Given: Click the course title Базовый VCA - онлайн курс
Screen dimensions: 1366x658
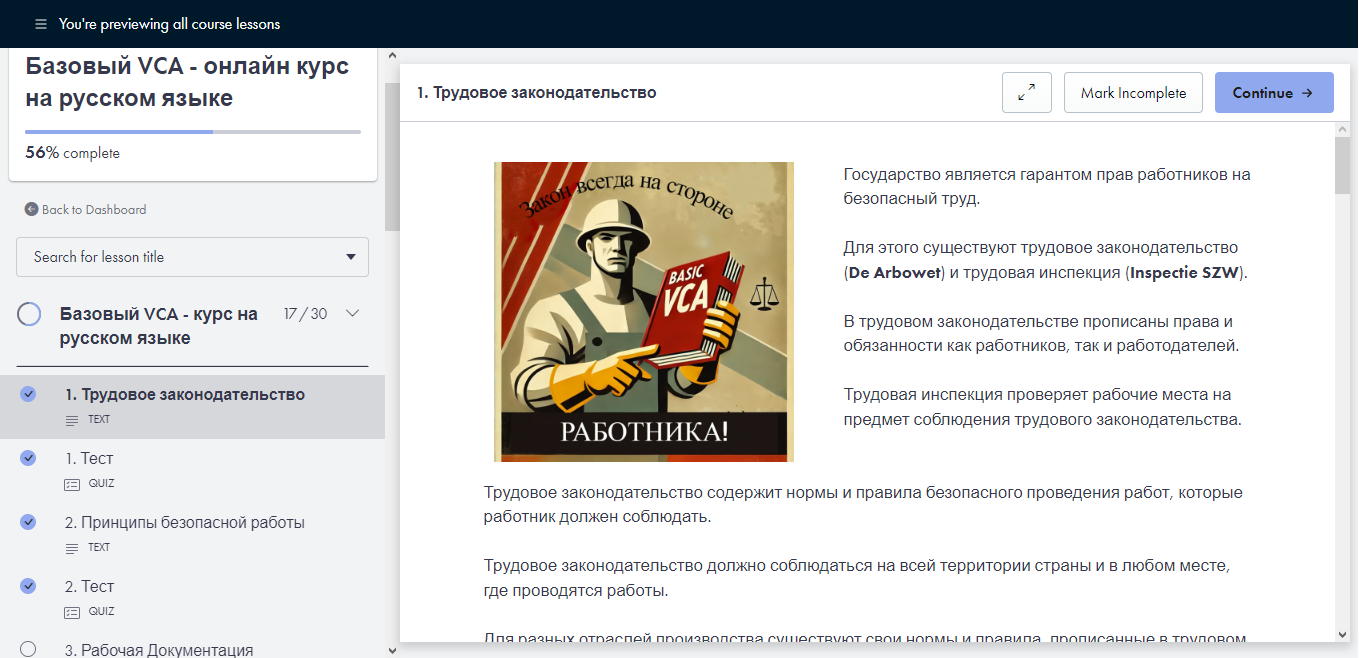Looking at the screenshot, I should 187,82.
